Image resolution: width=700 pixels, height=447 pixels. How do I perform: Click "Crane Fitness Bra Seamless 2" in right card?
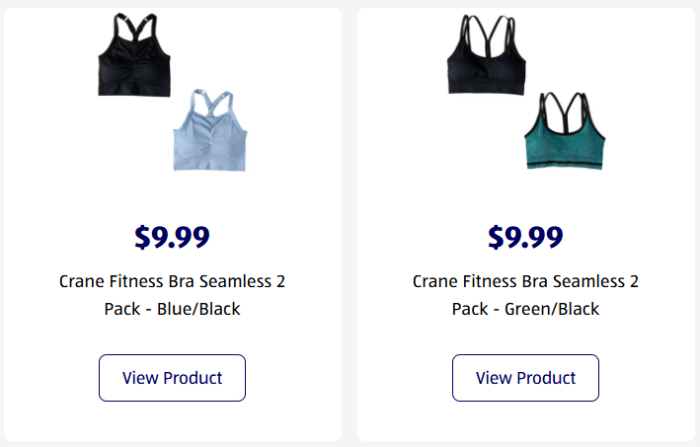tap(525, 282)
